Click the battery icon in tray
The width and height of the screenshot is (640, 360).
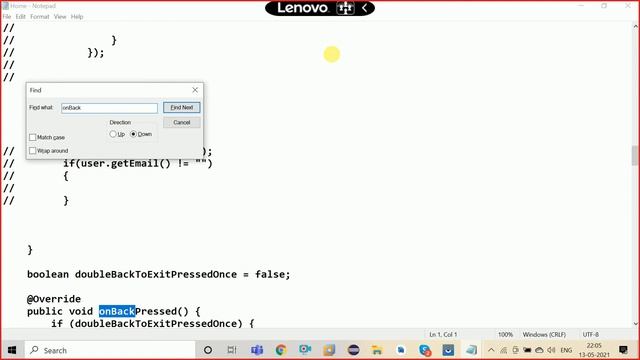click(x=527, y=350)
